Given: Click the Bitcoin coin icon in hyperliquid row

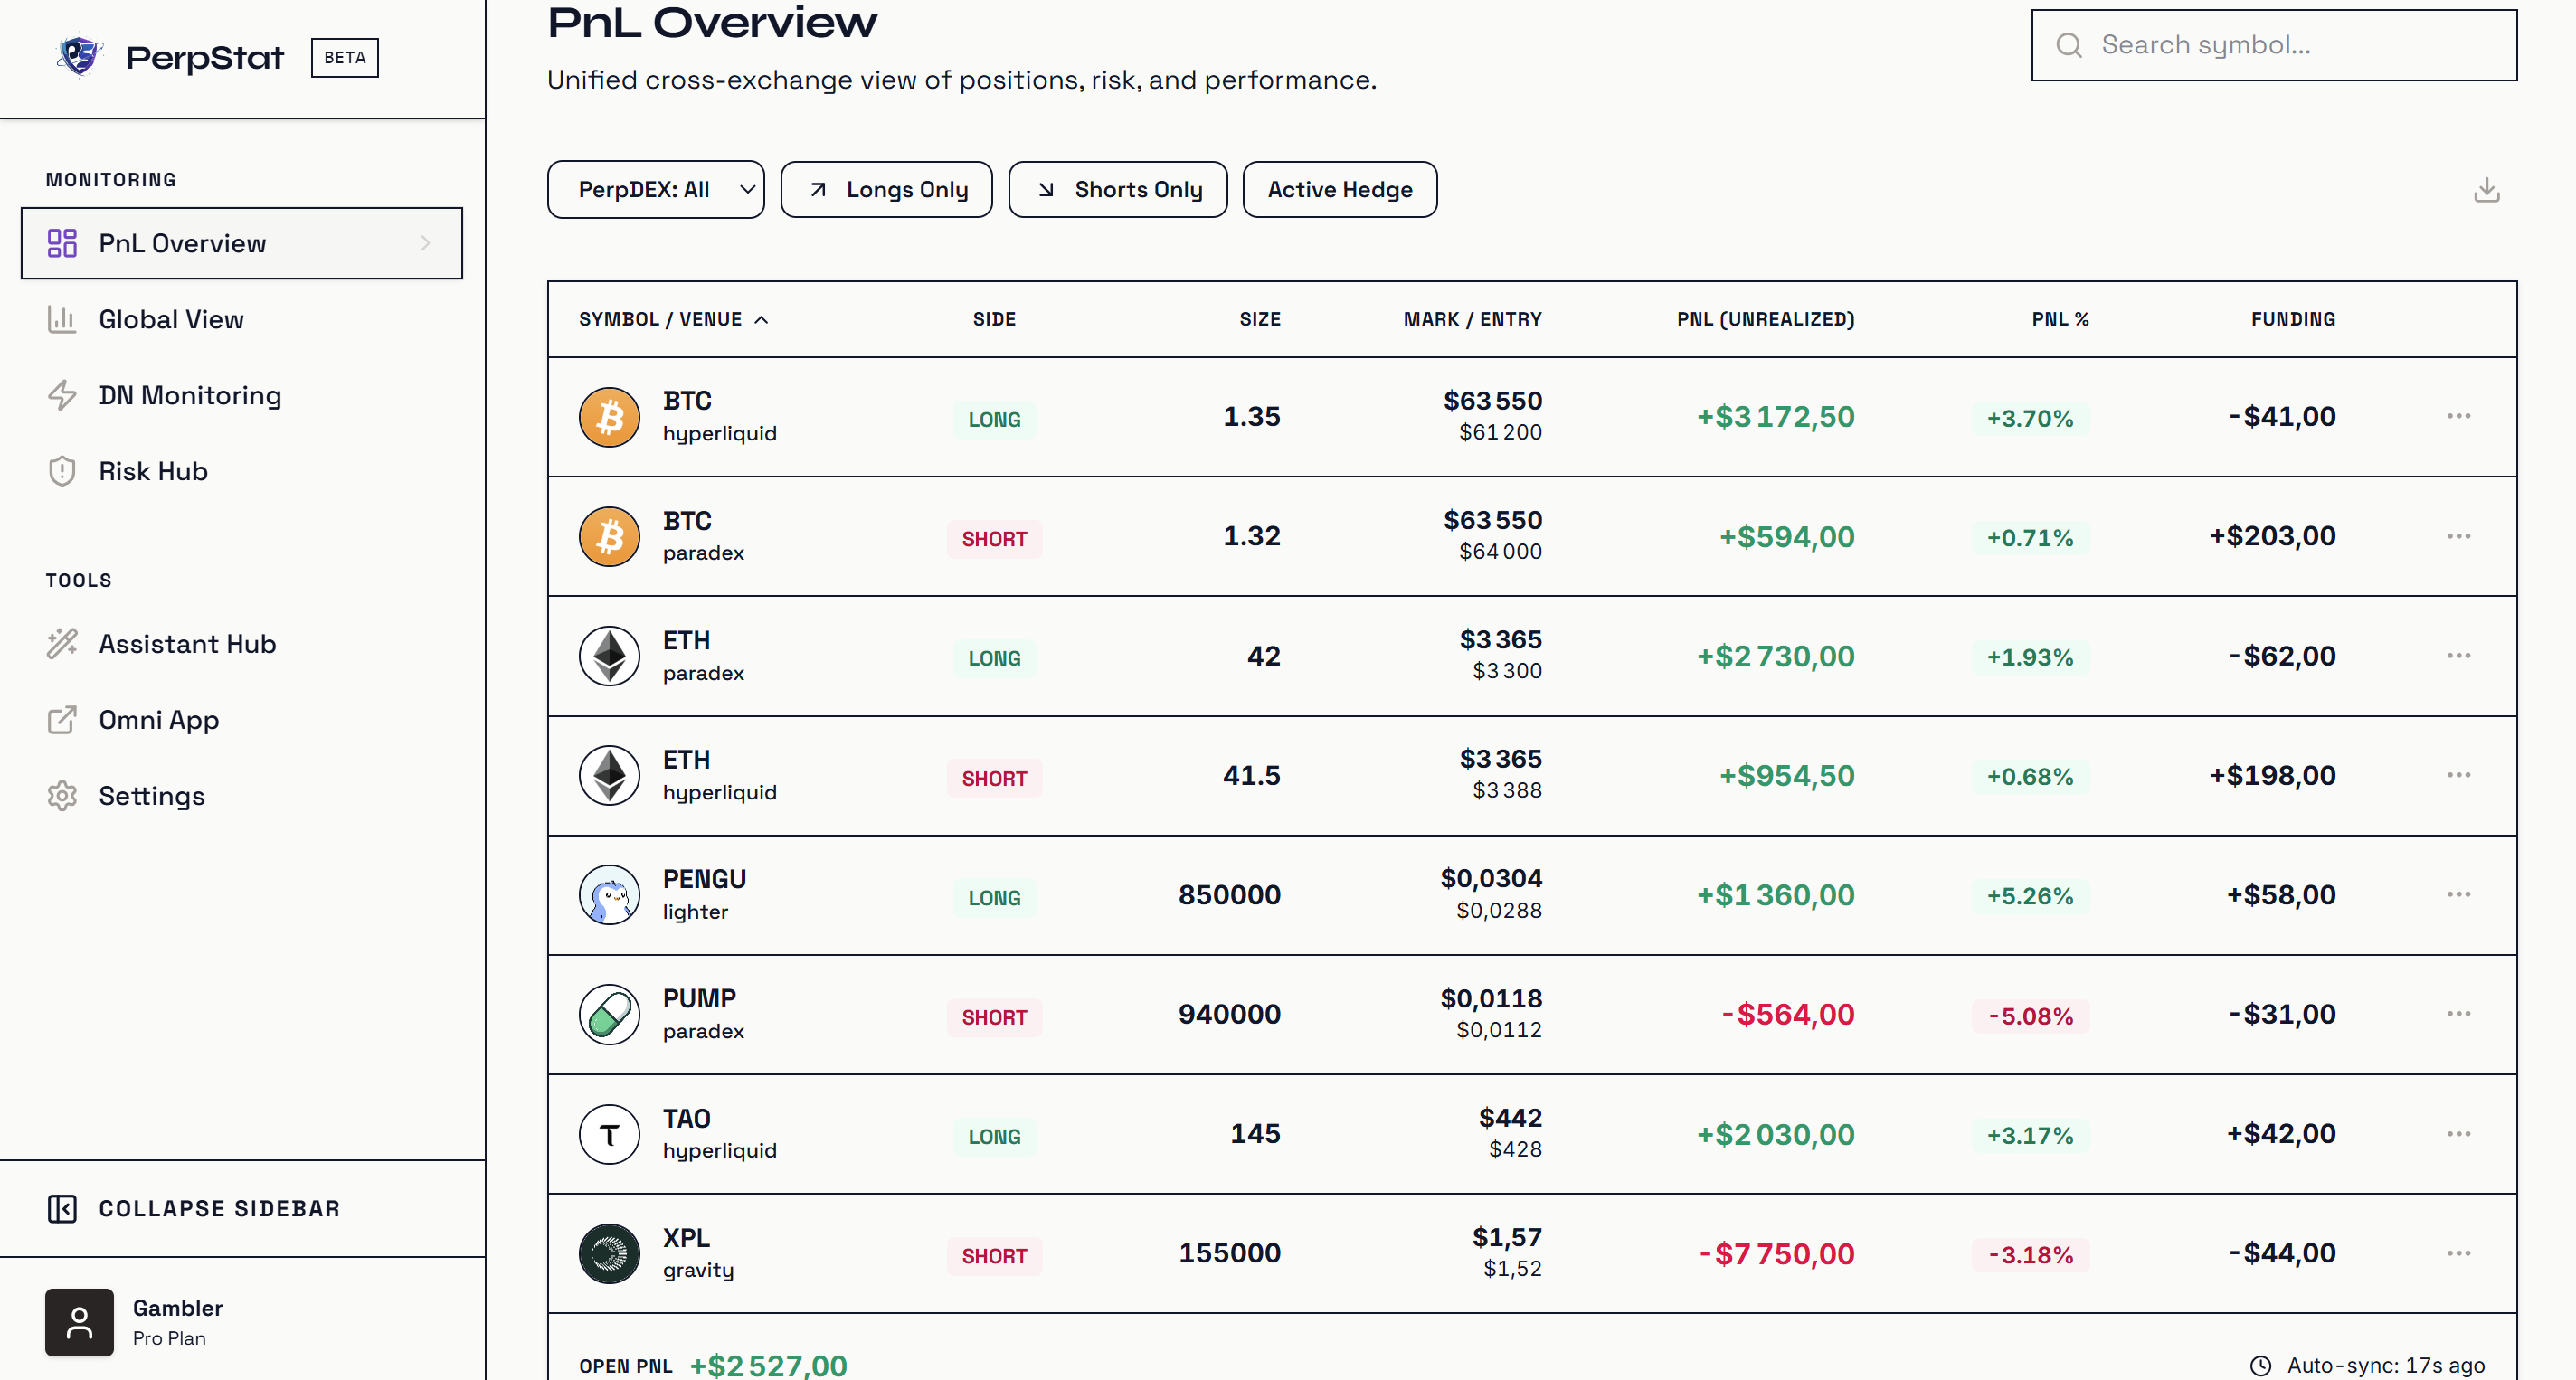Looking at the screenshot, I should tap(609, 417).
